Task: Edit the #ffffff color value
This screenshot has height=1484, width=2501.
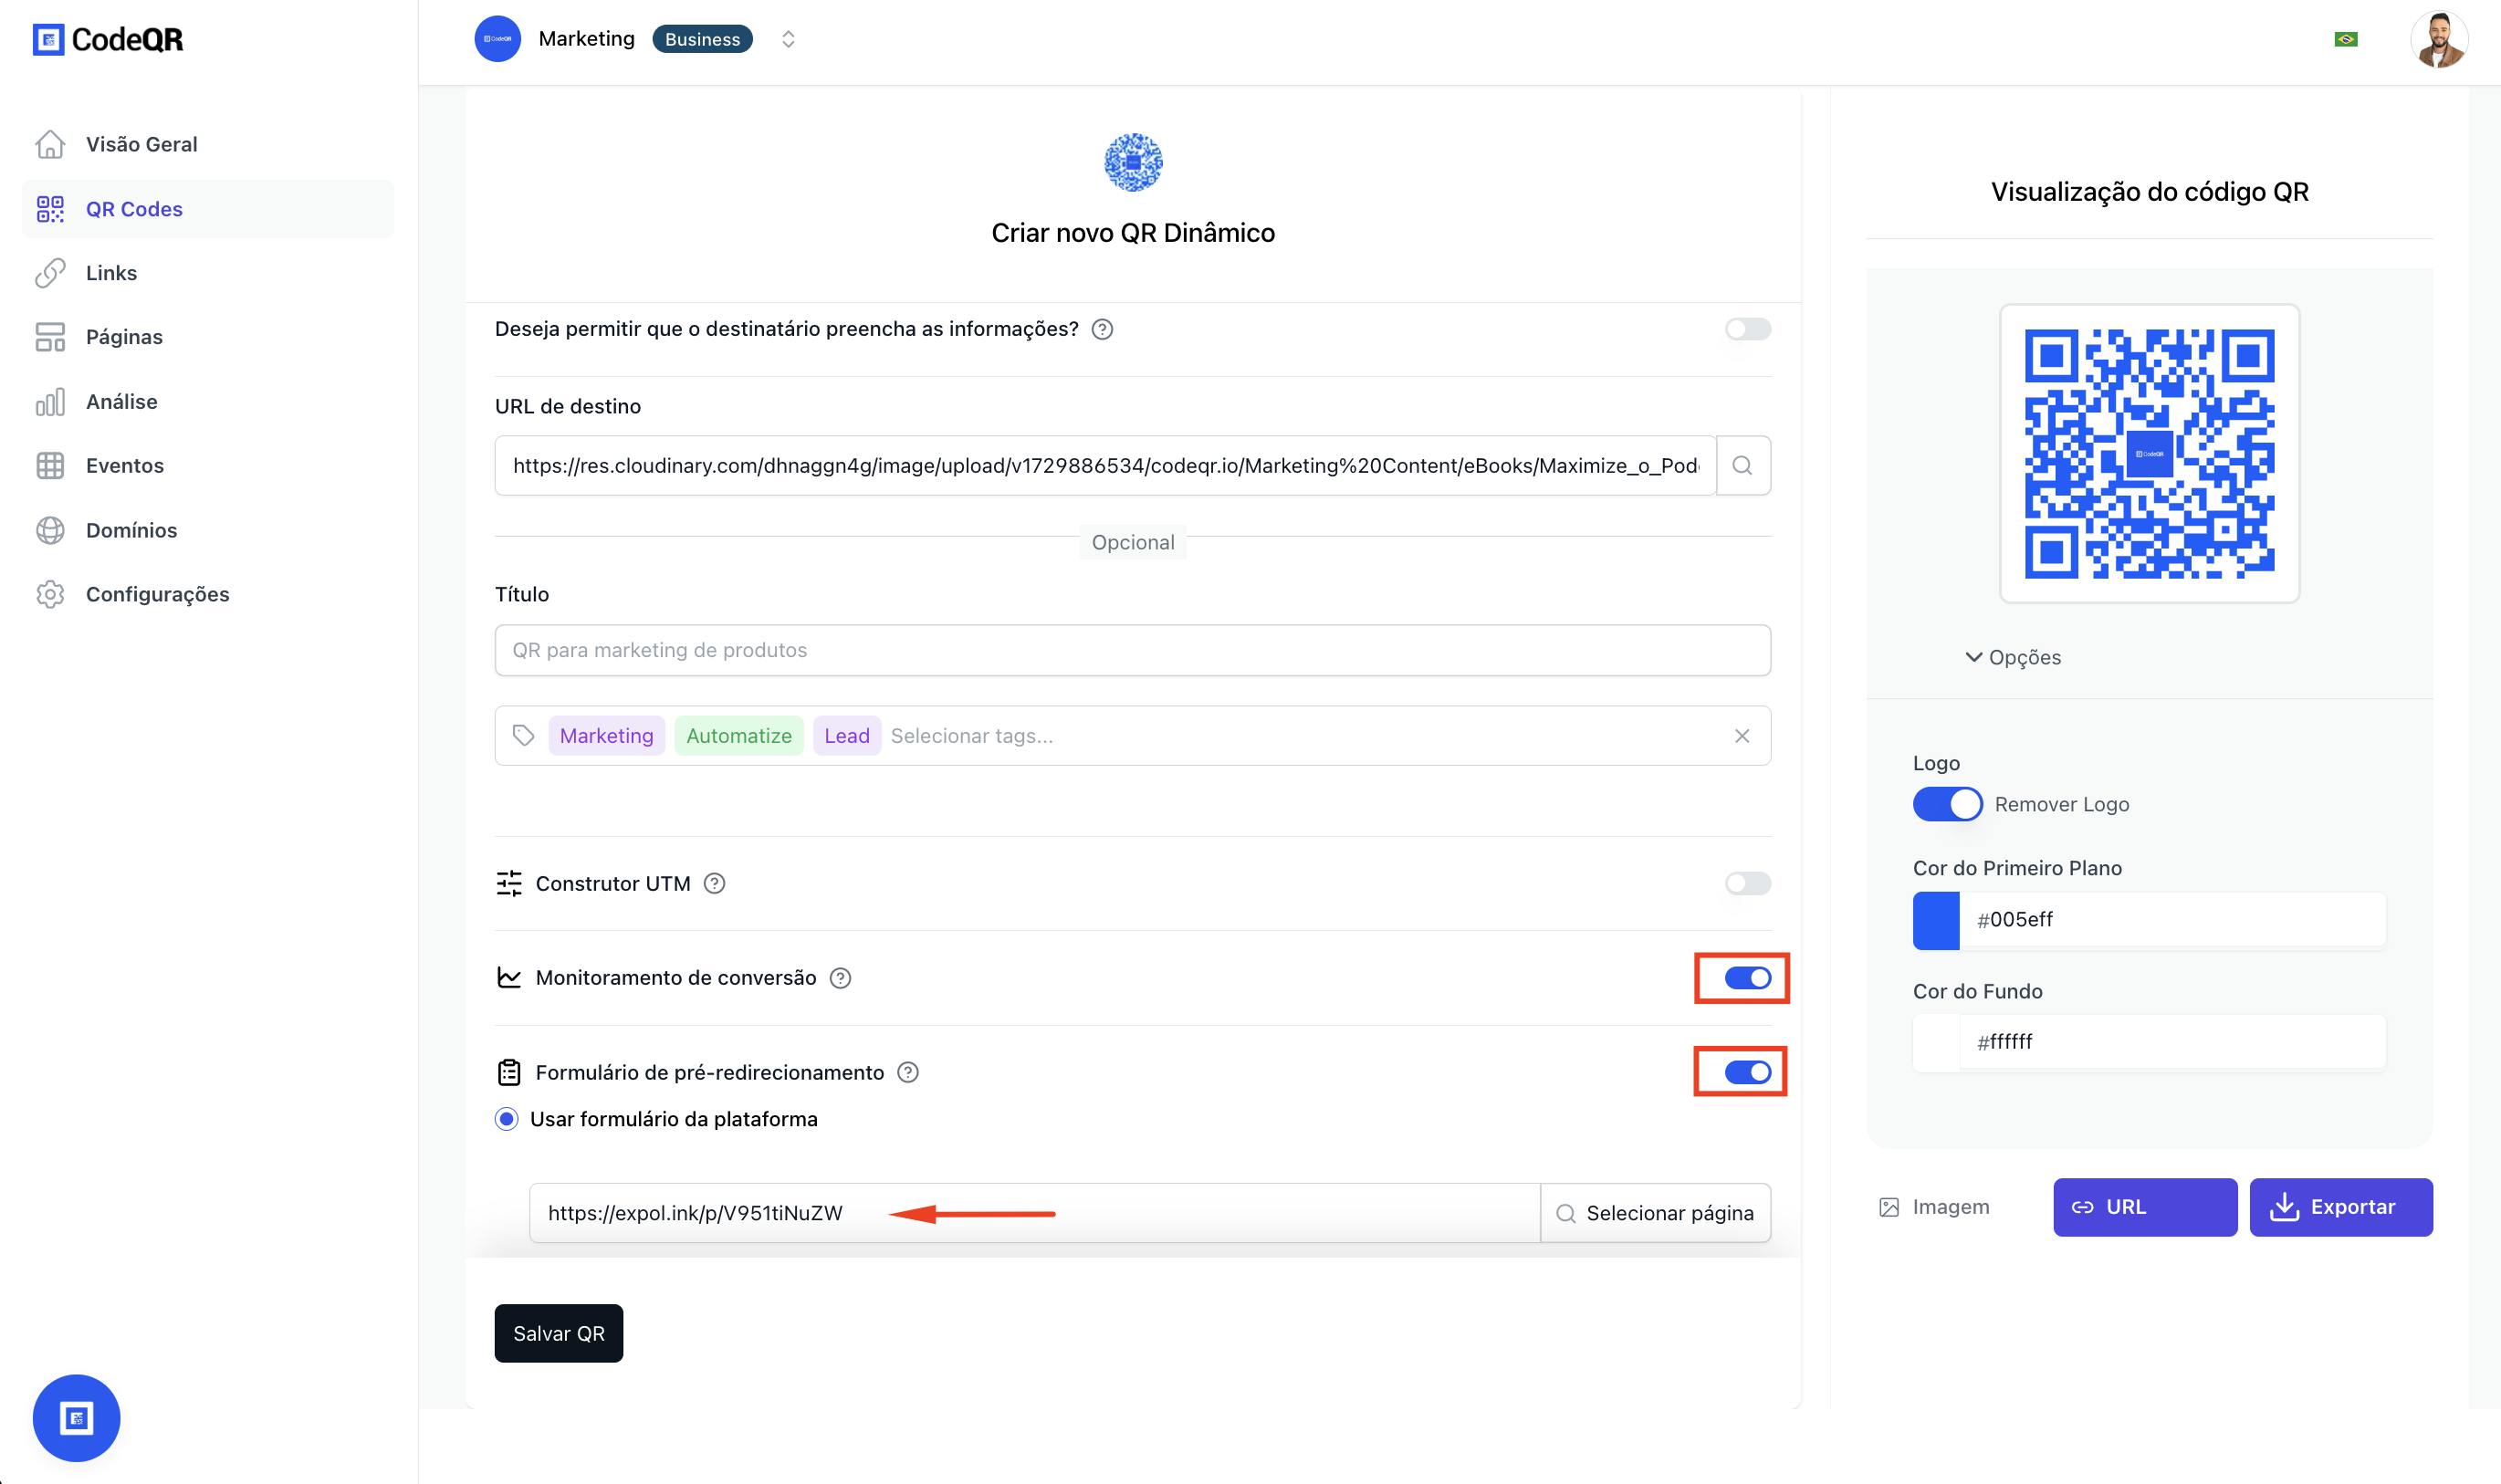Action: point(2173,1043)
